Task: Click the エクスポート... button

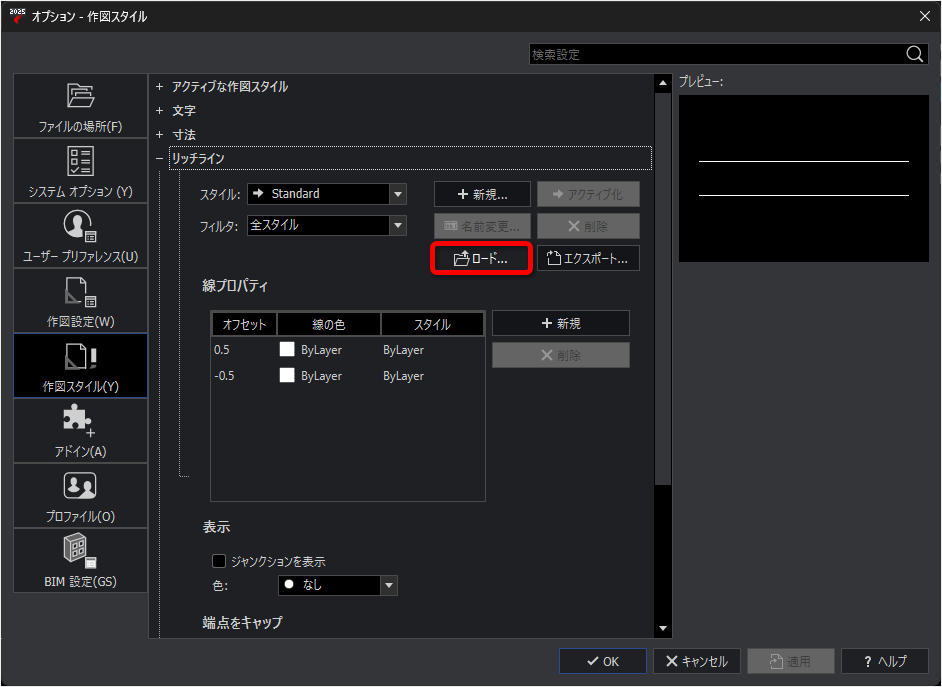Action: (588, 259)
